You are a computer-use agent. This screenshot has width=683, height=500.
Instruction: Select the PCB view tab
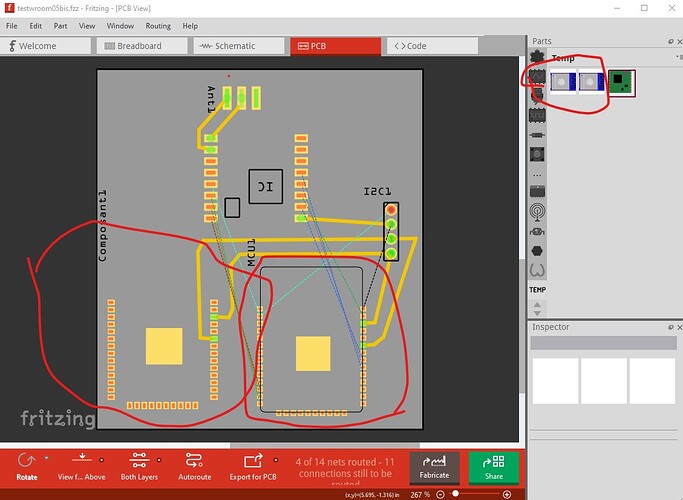tap(335, 46)
